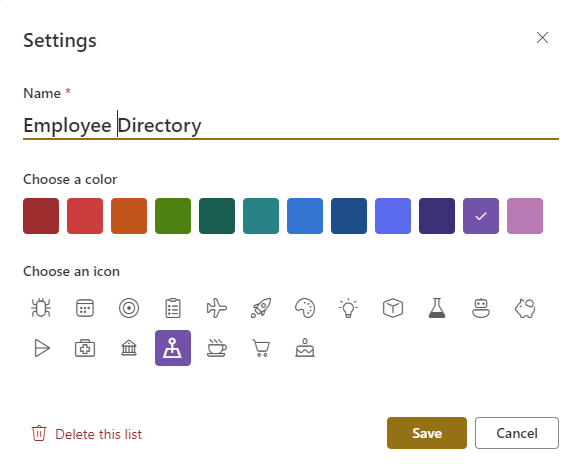Select the birthday cake icon
This screenshot has height=469, width=580.
(x=305, y=348)
